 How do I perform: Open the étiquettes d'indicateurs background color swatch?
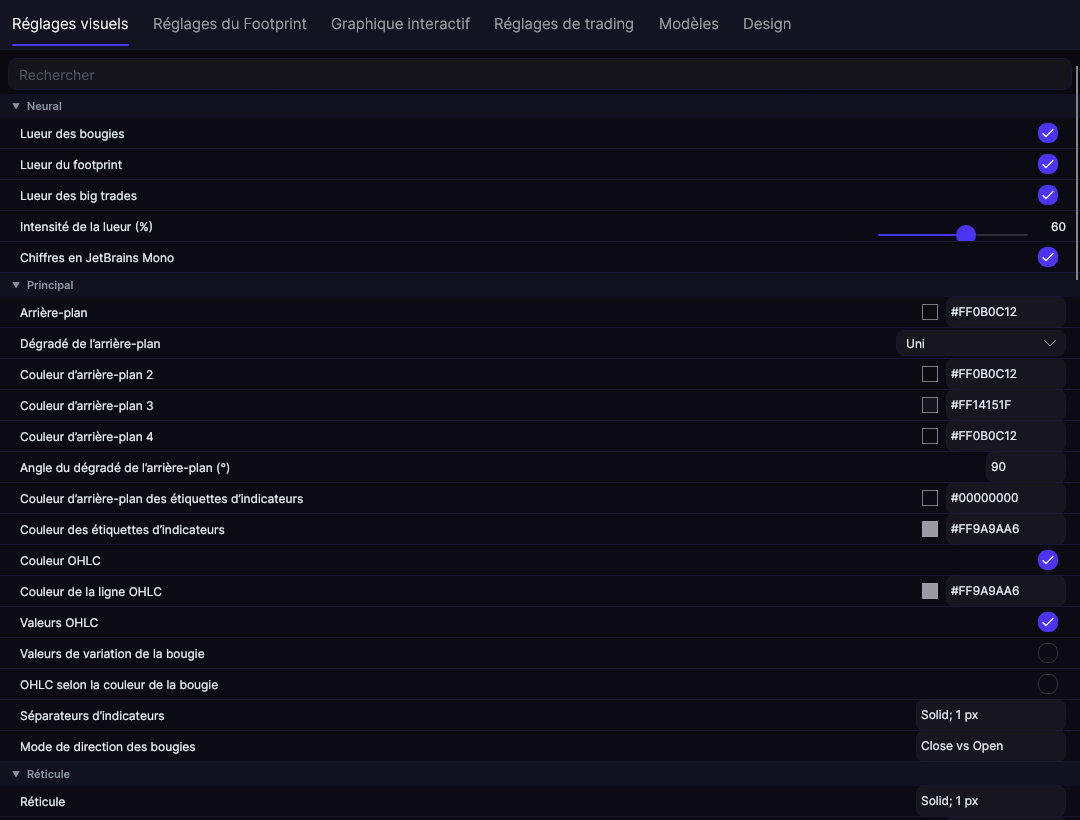click(930, 498)
